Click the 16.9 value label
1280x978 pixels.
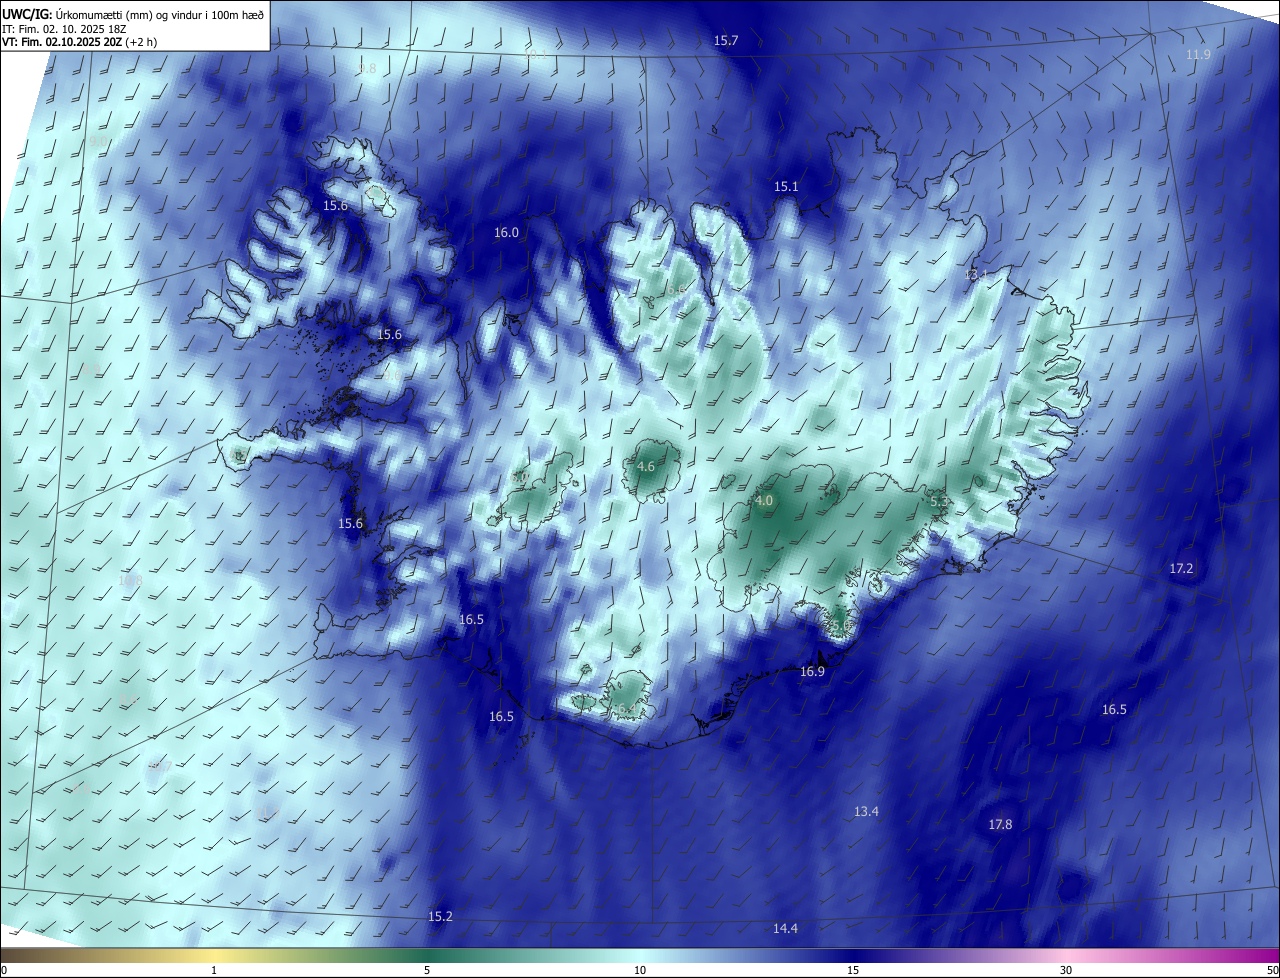pyautogui.click(x=812, y=672)
